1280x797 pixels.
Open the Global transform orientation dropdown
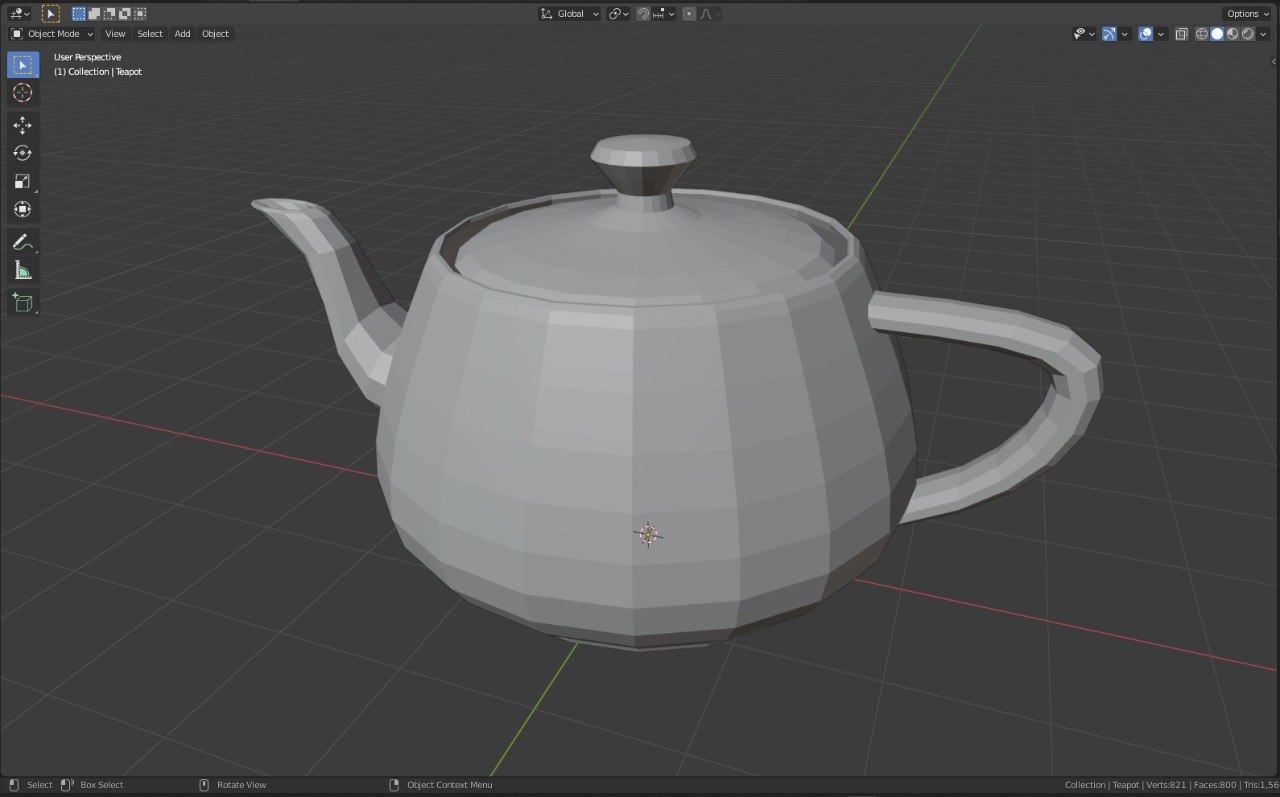(570, 14)
